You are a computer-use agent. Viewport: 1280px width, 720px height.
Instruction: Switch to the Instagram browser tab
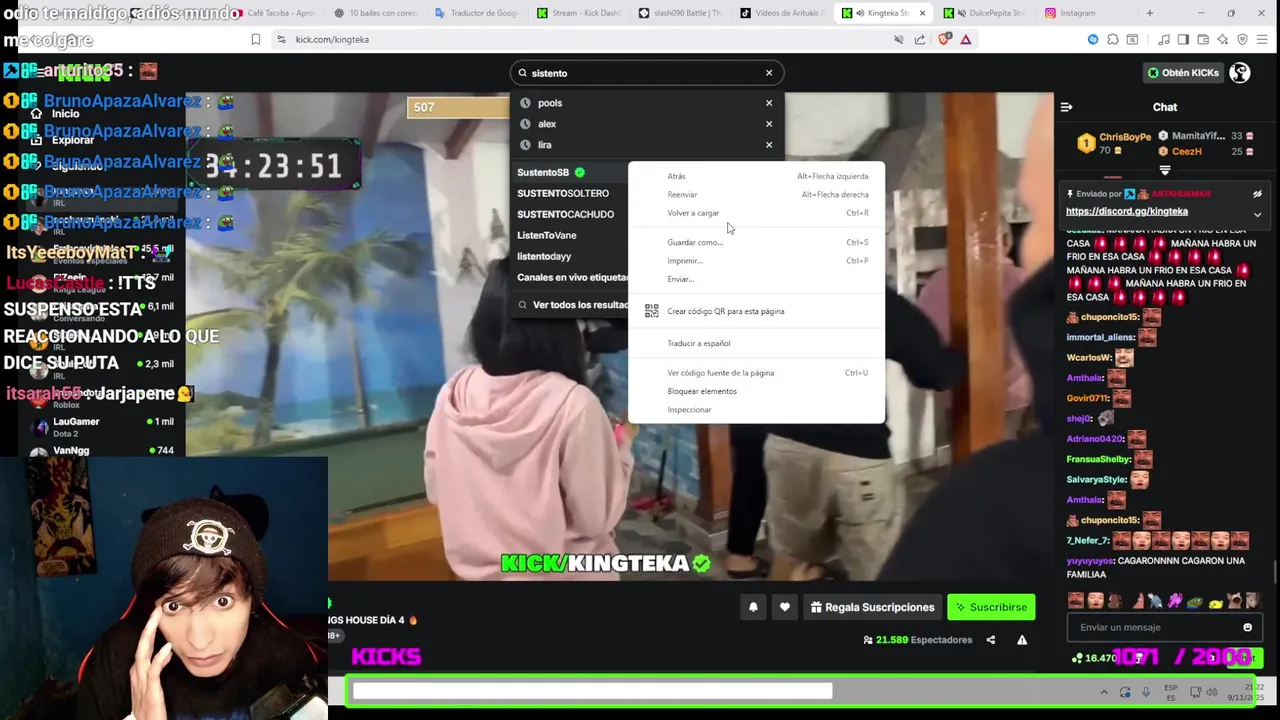tap(1083, 13)
